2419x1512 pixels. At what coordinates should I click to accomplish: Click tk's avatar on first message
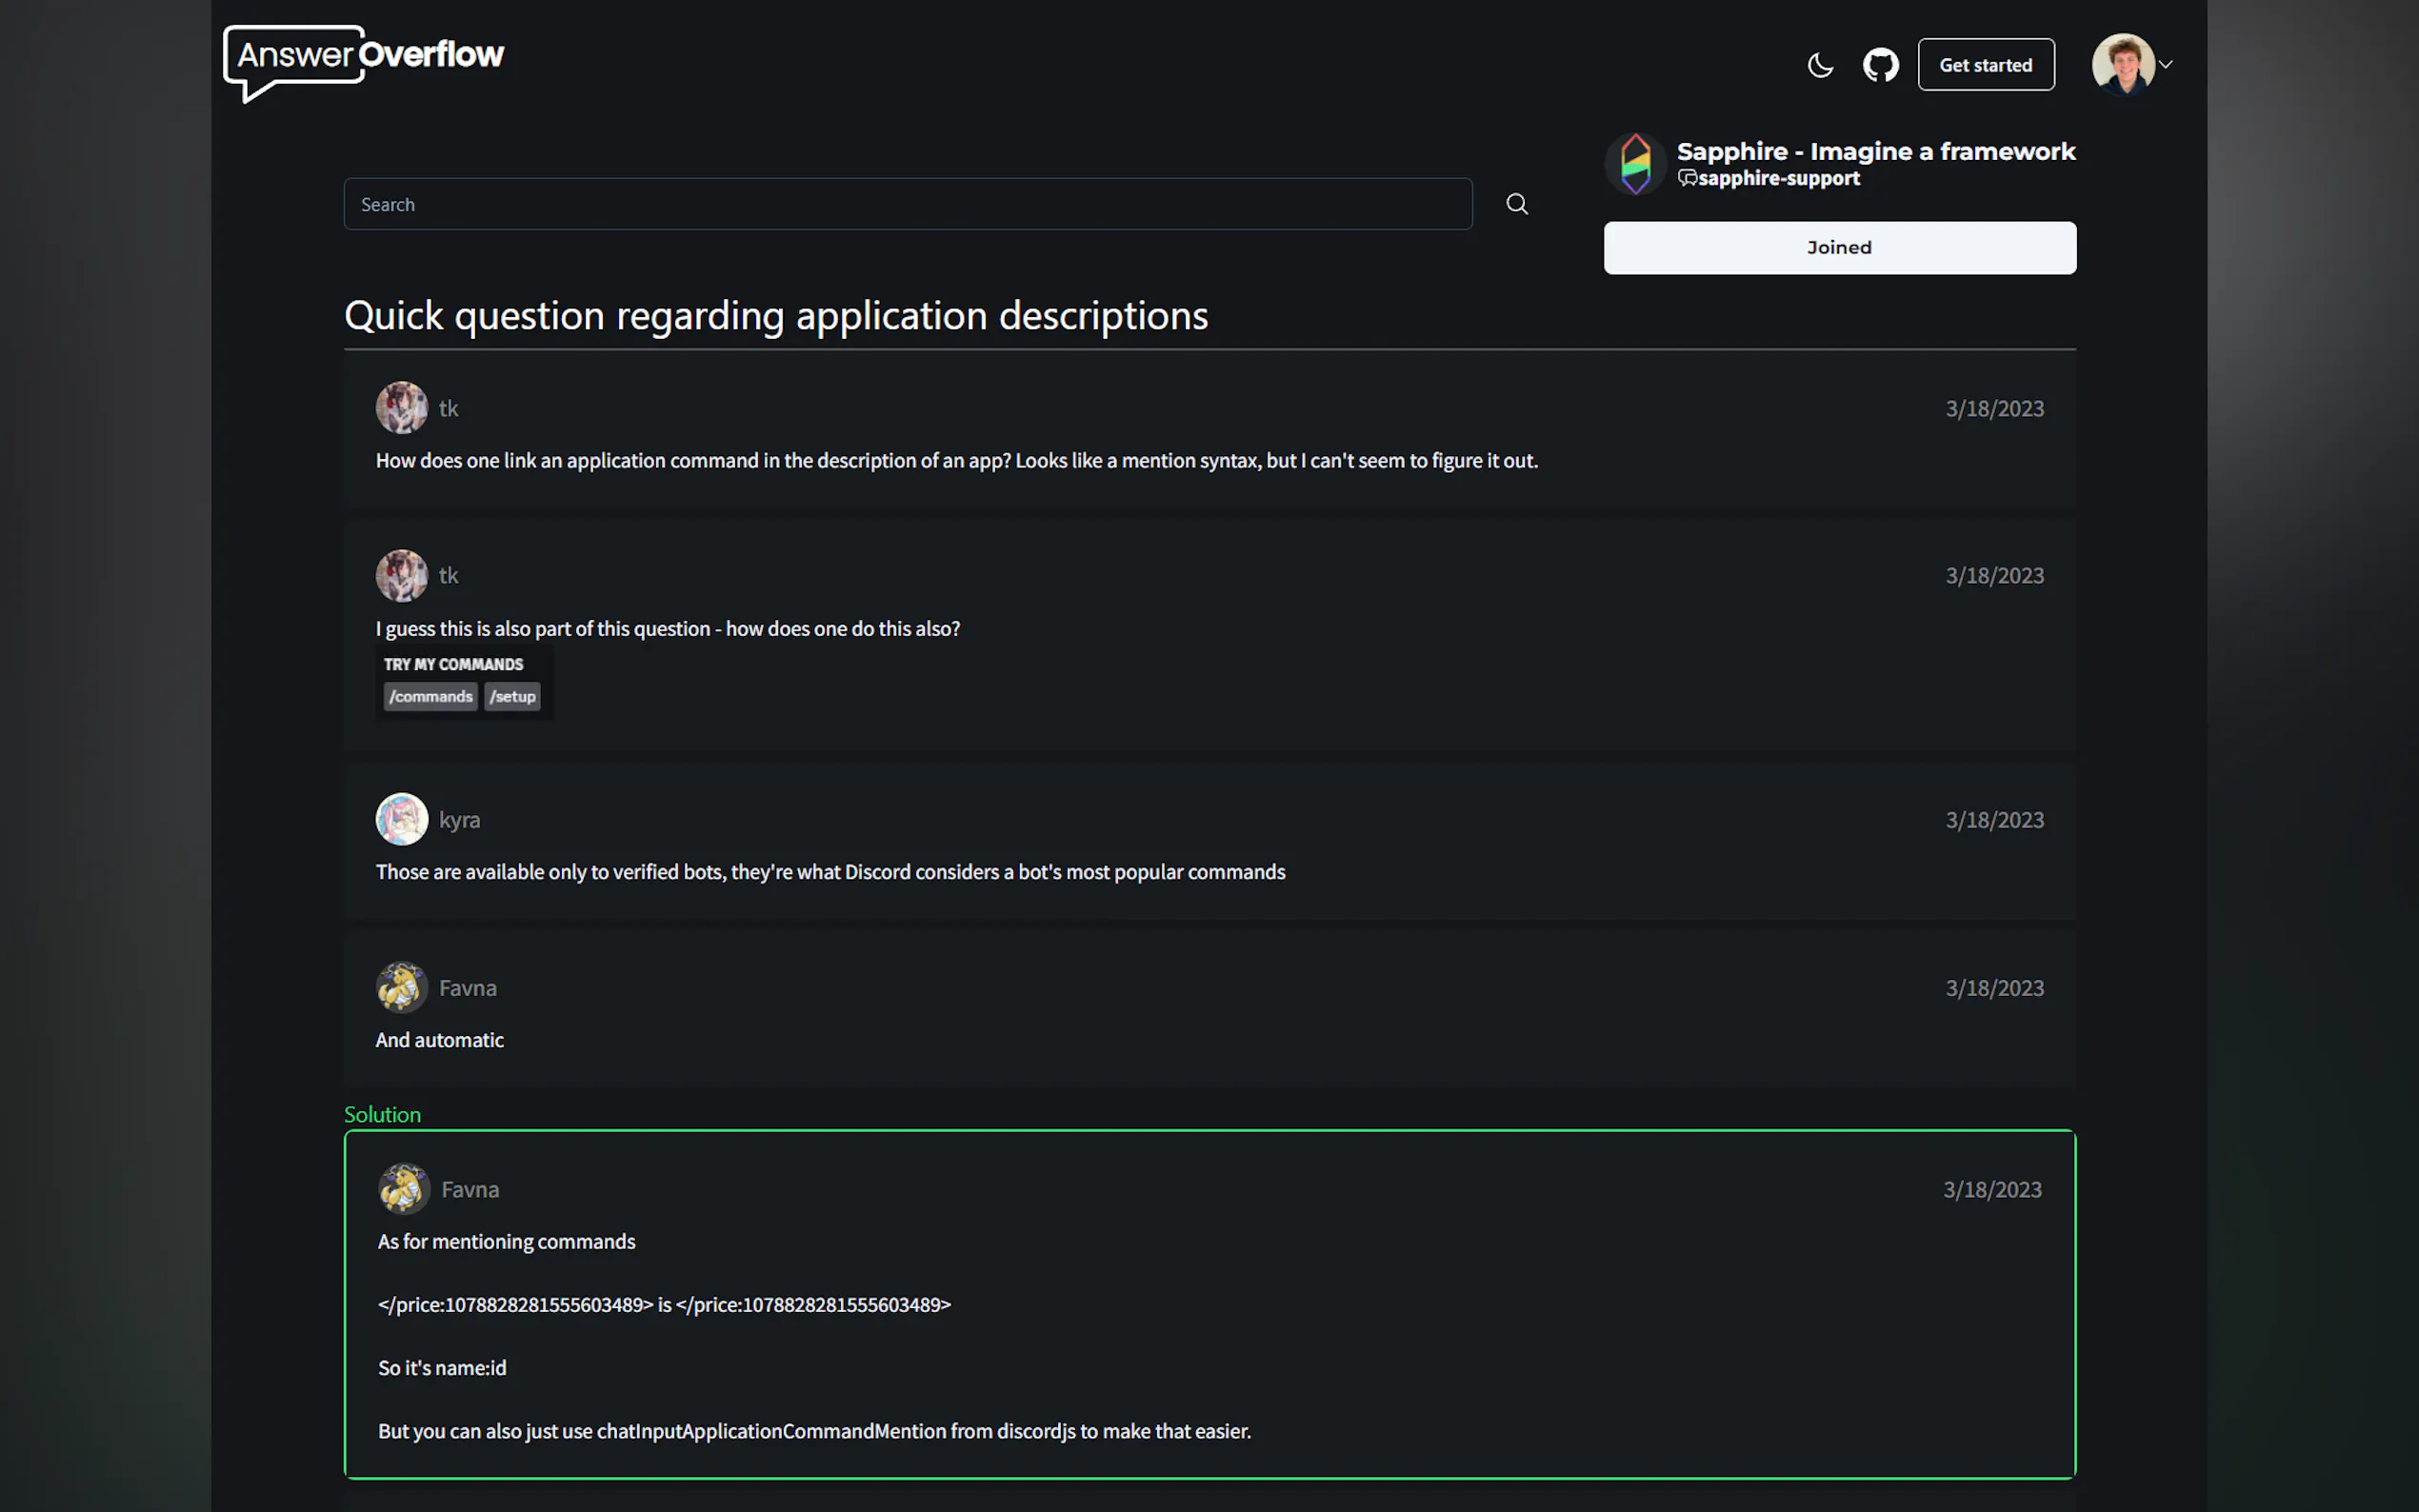(401, 408)
